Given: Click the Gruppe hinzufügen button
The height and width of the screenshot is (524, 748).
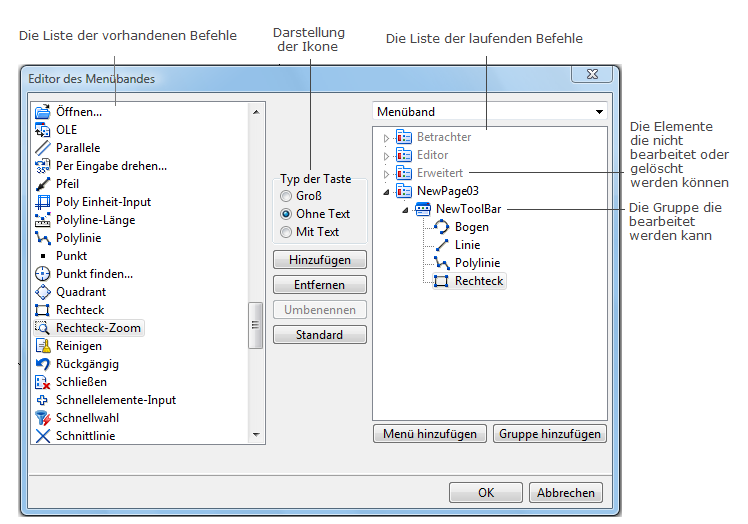Looking at the screenshot, I should click(x=550, y=434).
